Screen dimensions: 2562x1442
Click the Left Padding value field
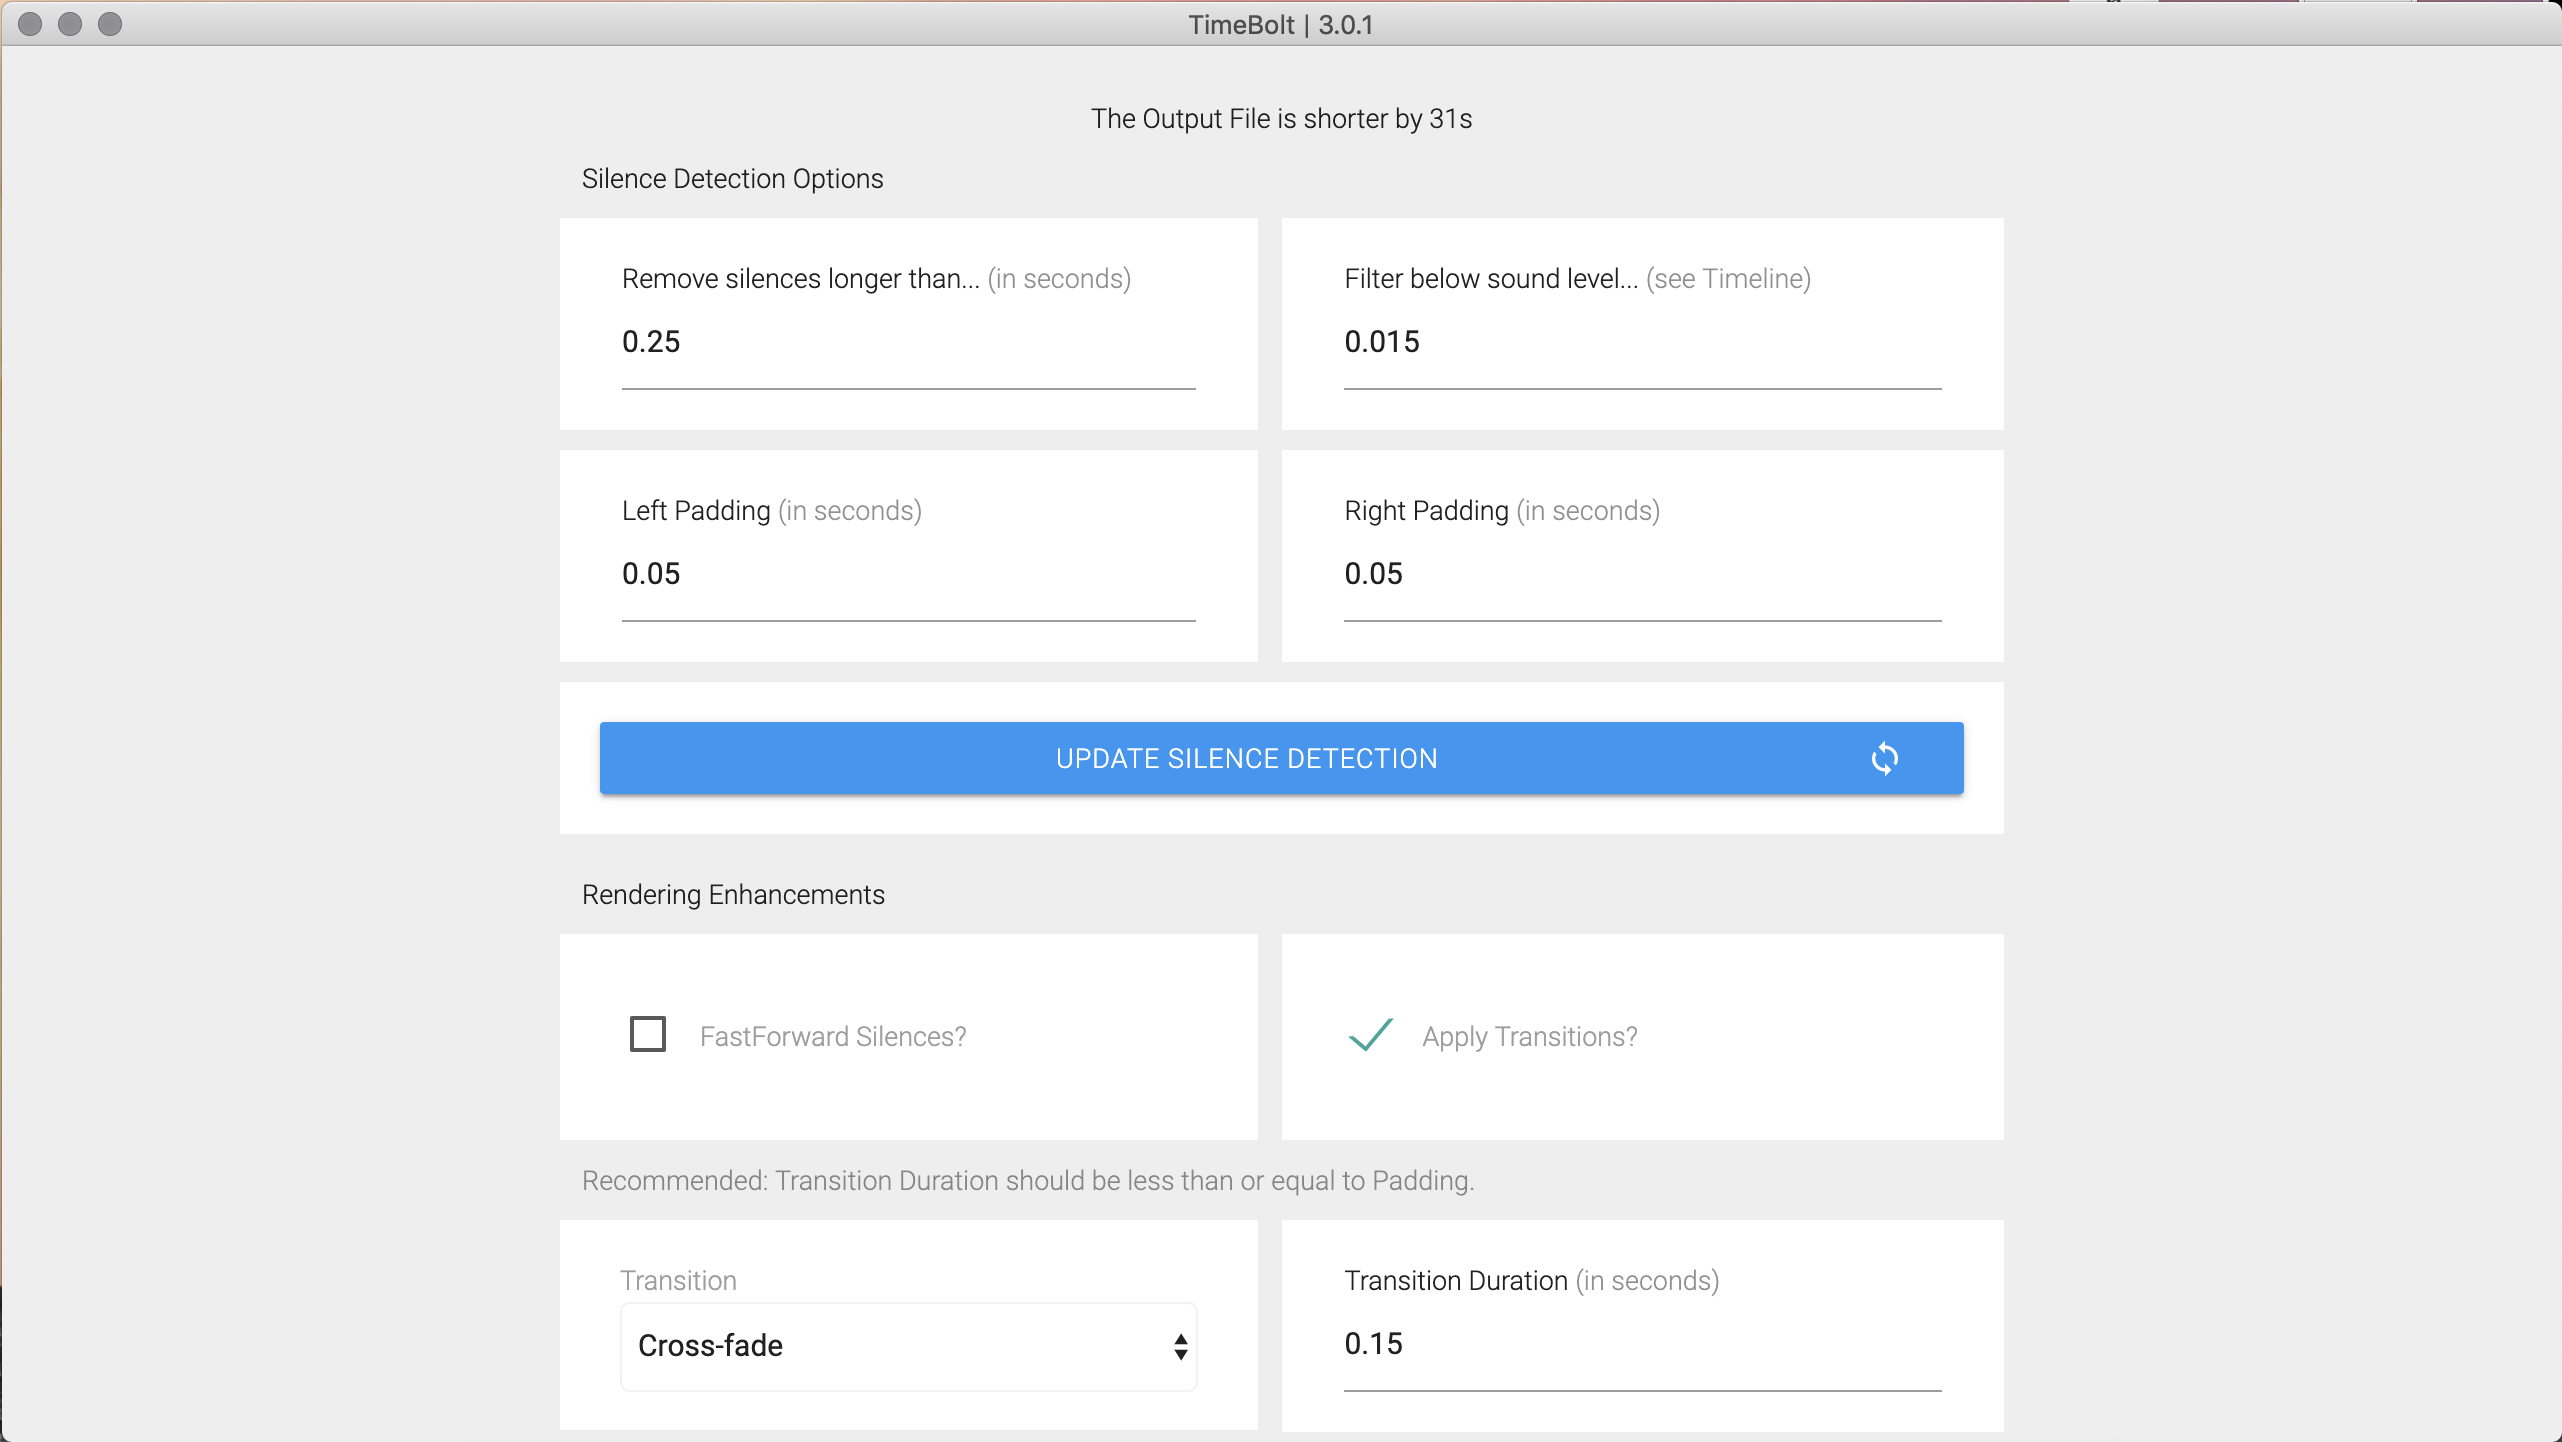(907, 575)
